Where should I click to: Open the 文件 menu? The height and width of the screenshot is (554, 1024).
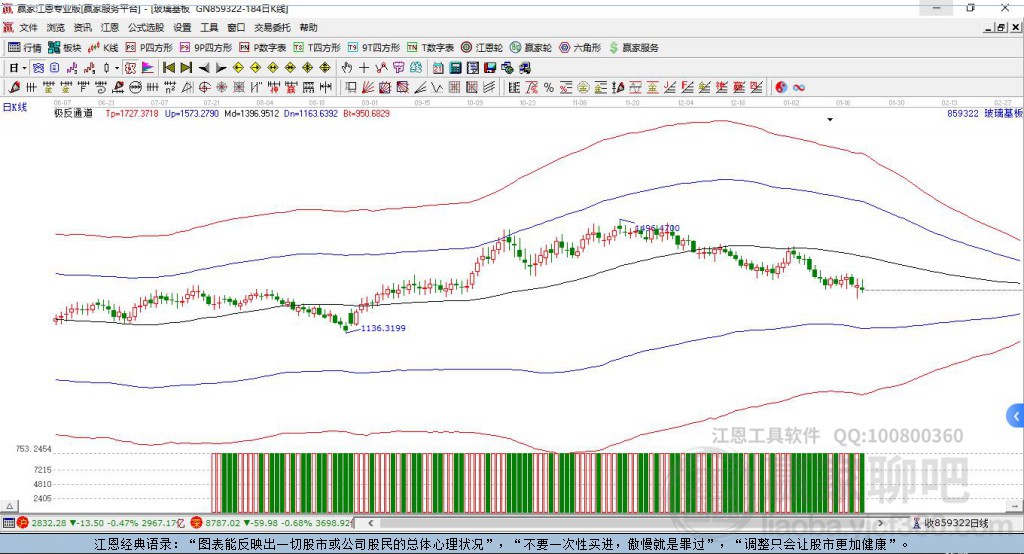tap(29, 27)
